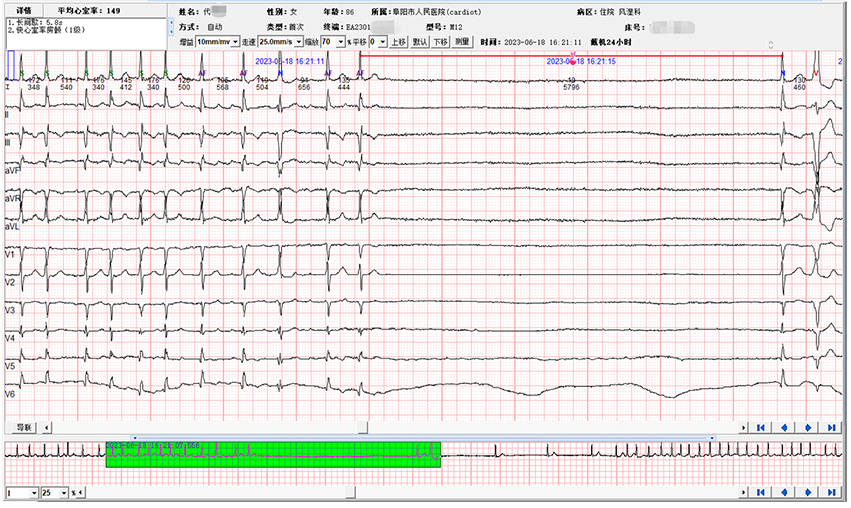Image resolution: width=851 pixels, height=508 pixels.
Task: Click the 测量 measure button
Action: tap(462, 42)
